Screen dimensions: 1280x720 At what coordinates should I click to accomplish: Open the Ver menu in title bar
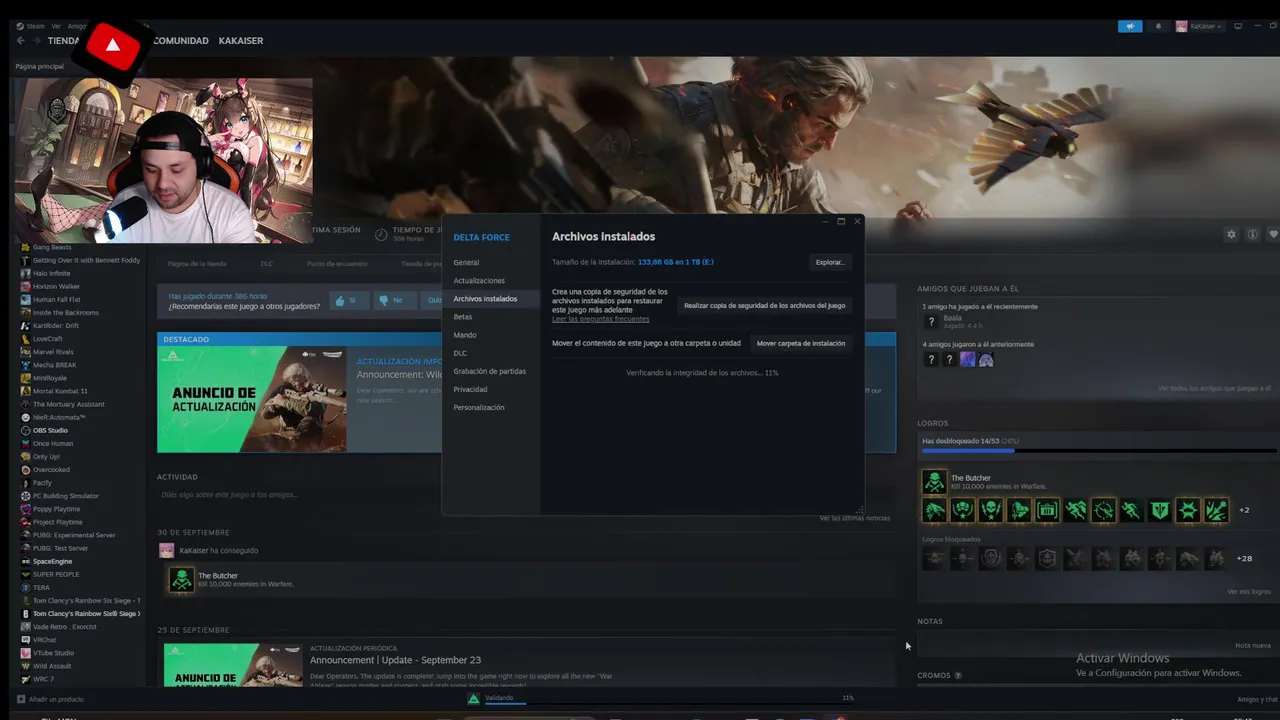point(56,26)
